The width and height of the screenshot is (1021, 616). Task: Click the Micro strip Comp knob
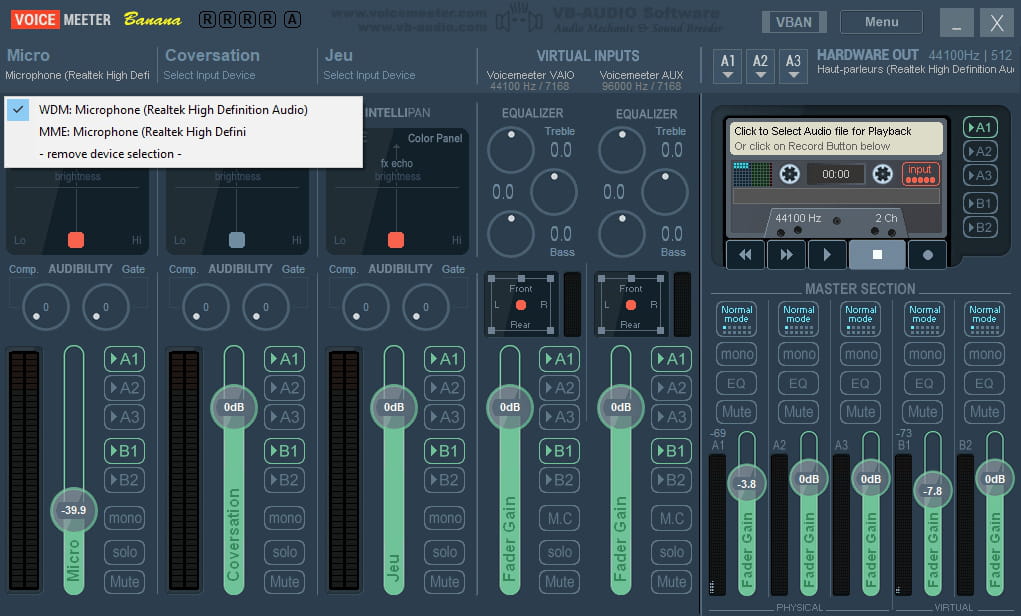tap(46, 307)
